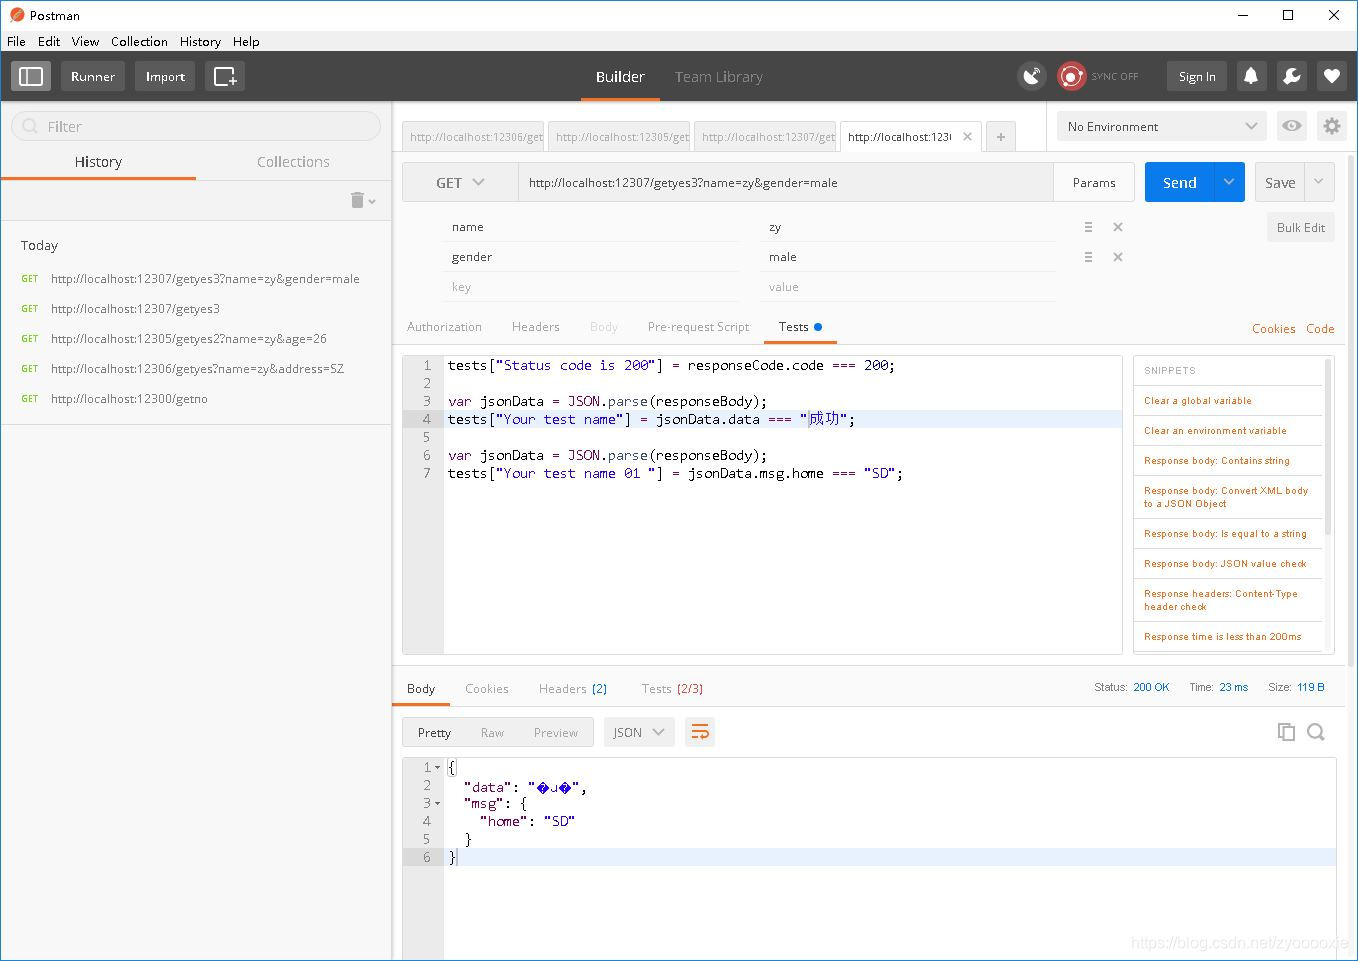Toggle line wrap in response body

pyautogui.click(x=700, y=732)
